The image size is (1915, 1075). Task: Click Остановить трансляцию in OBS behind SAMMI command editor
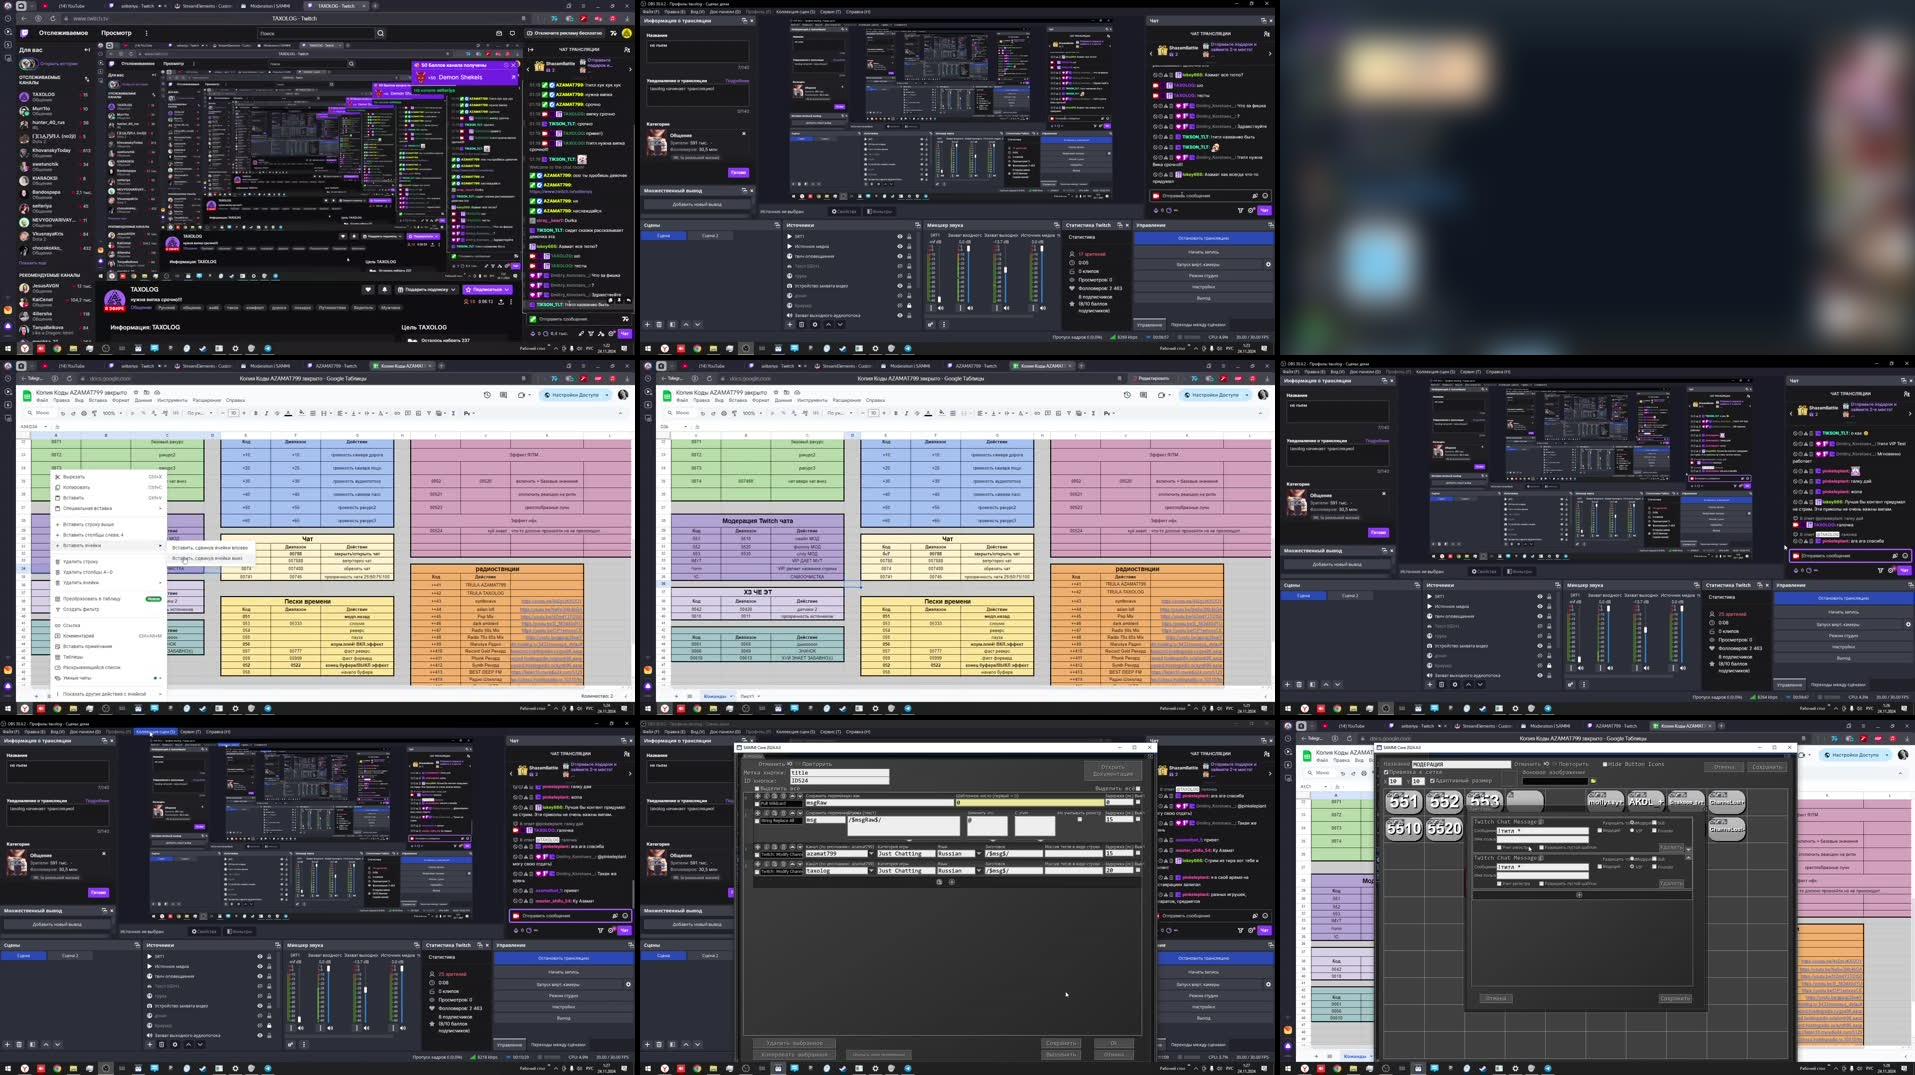click(1216, 958)
